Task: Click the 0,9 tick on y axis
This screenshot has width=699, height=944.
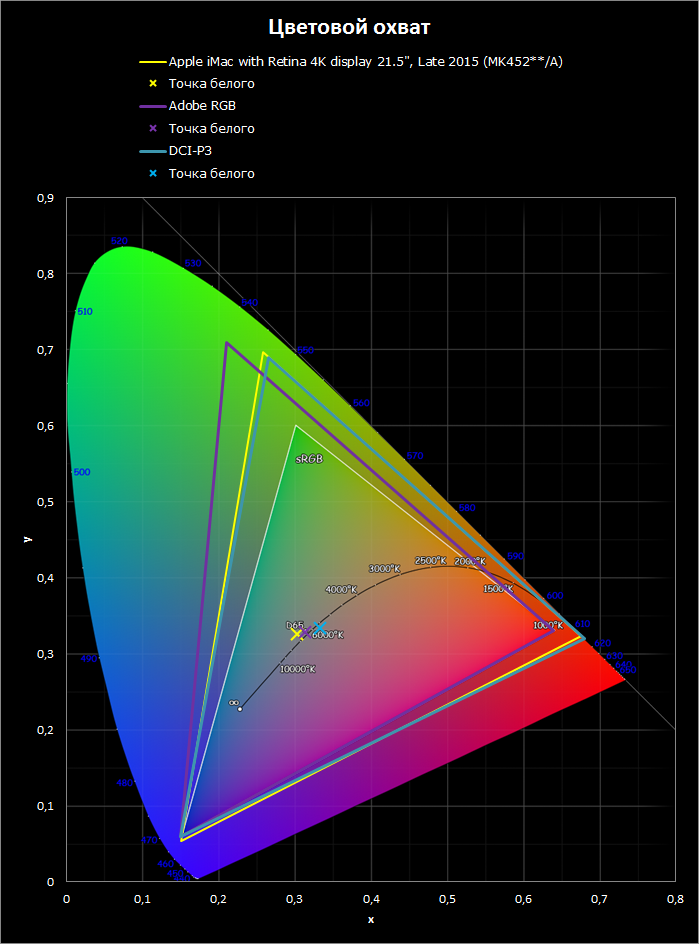Action: [x=45, y=198]
